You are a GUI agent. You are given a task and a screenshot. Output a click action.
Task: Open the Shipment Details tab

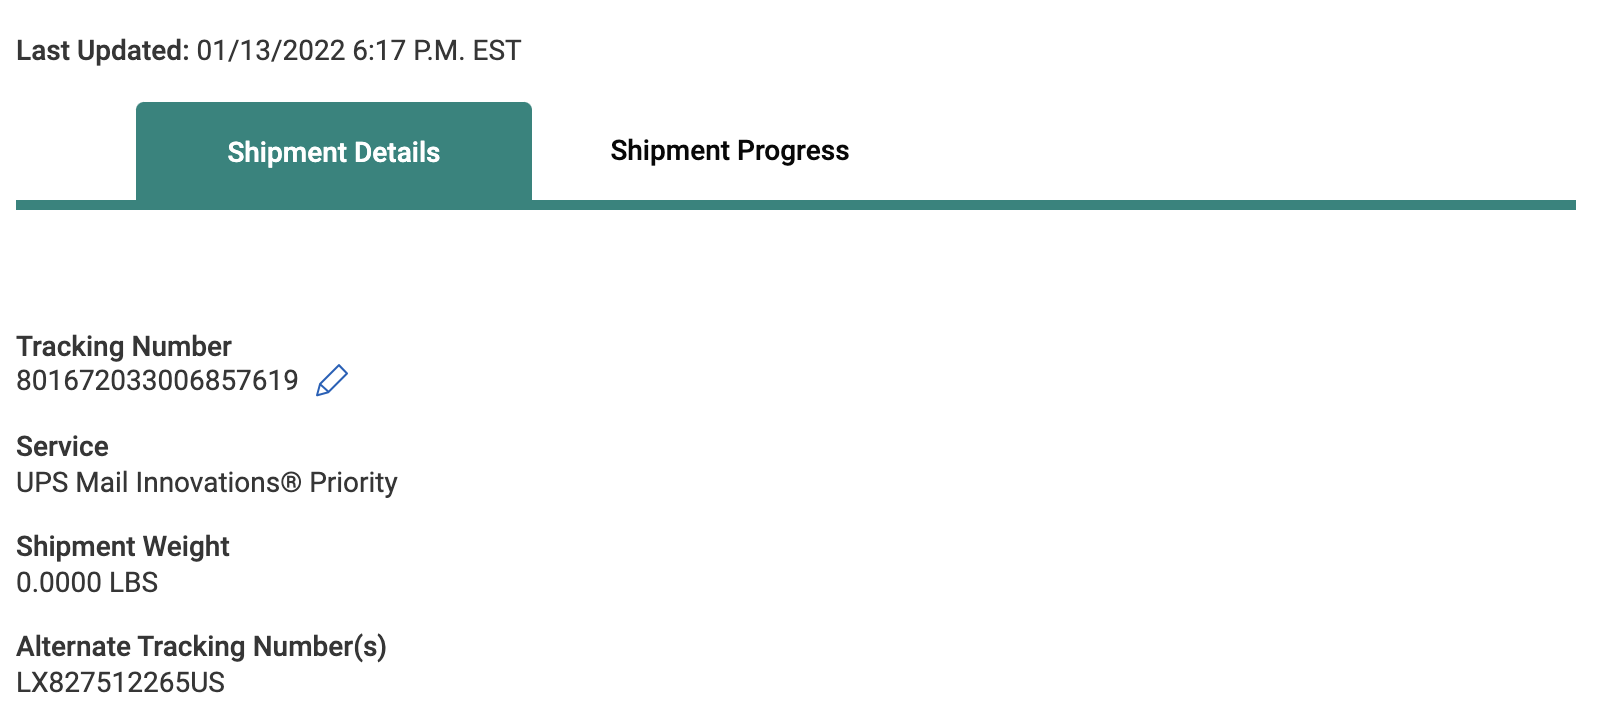coord(333,152)
